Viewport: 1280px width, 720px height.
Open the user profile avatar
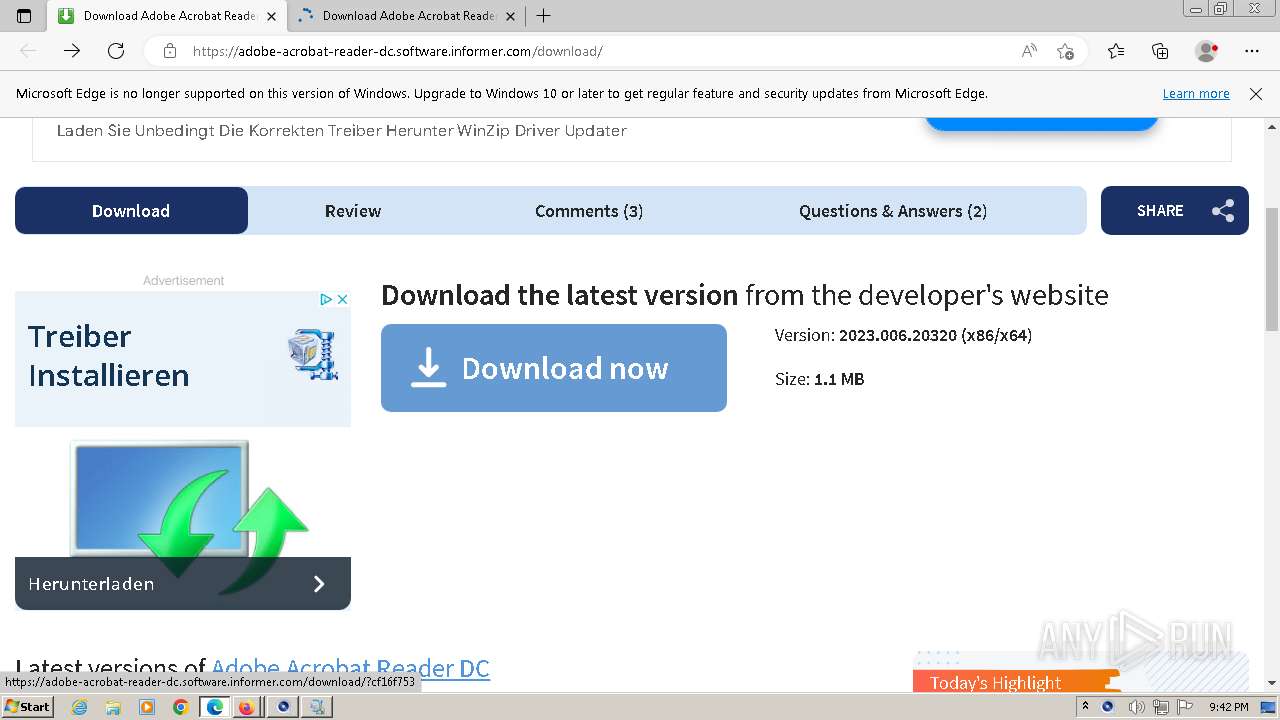(1206, 51)
